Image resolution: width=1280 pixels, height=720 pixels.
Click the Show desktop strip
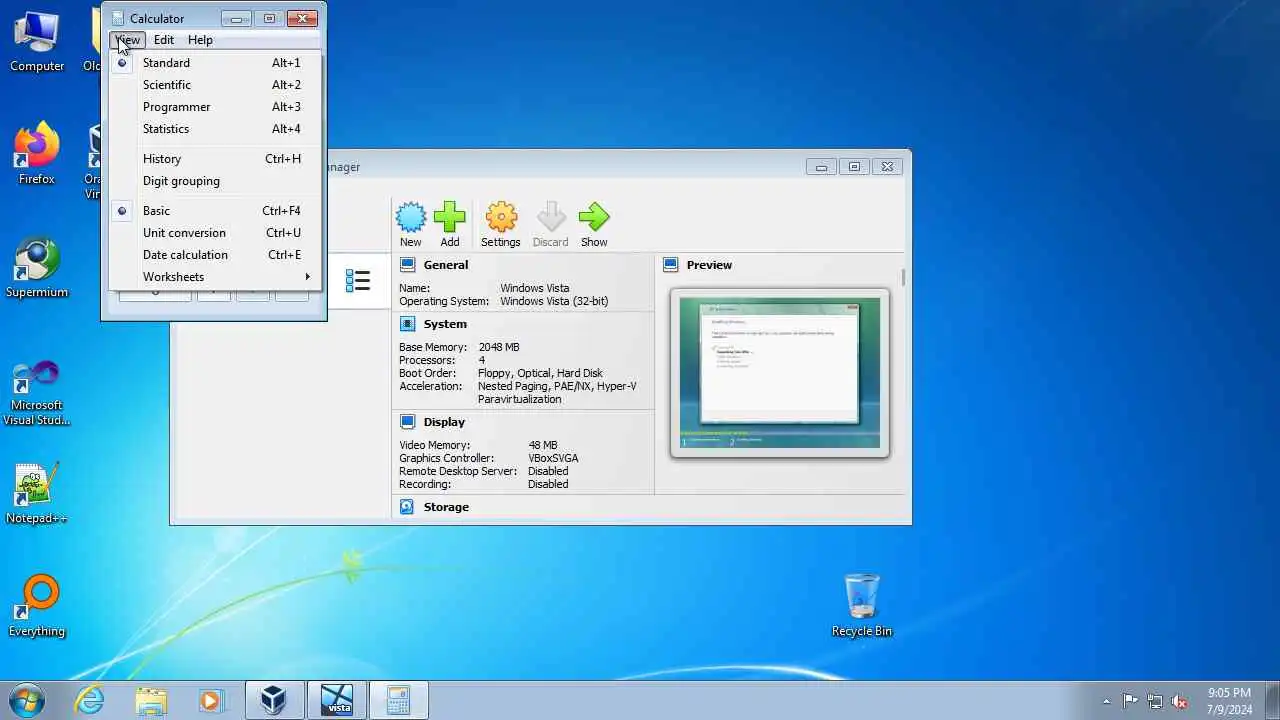pyautogui.click(x=1272, y=701)
